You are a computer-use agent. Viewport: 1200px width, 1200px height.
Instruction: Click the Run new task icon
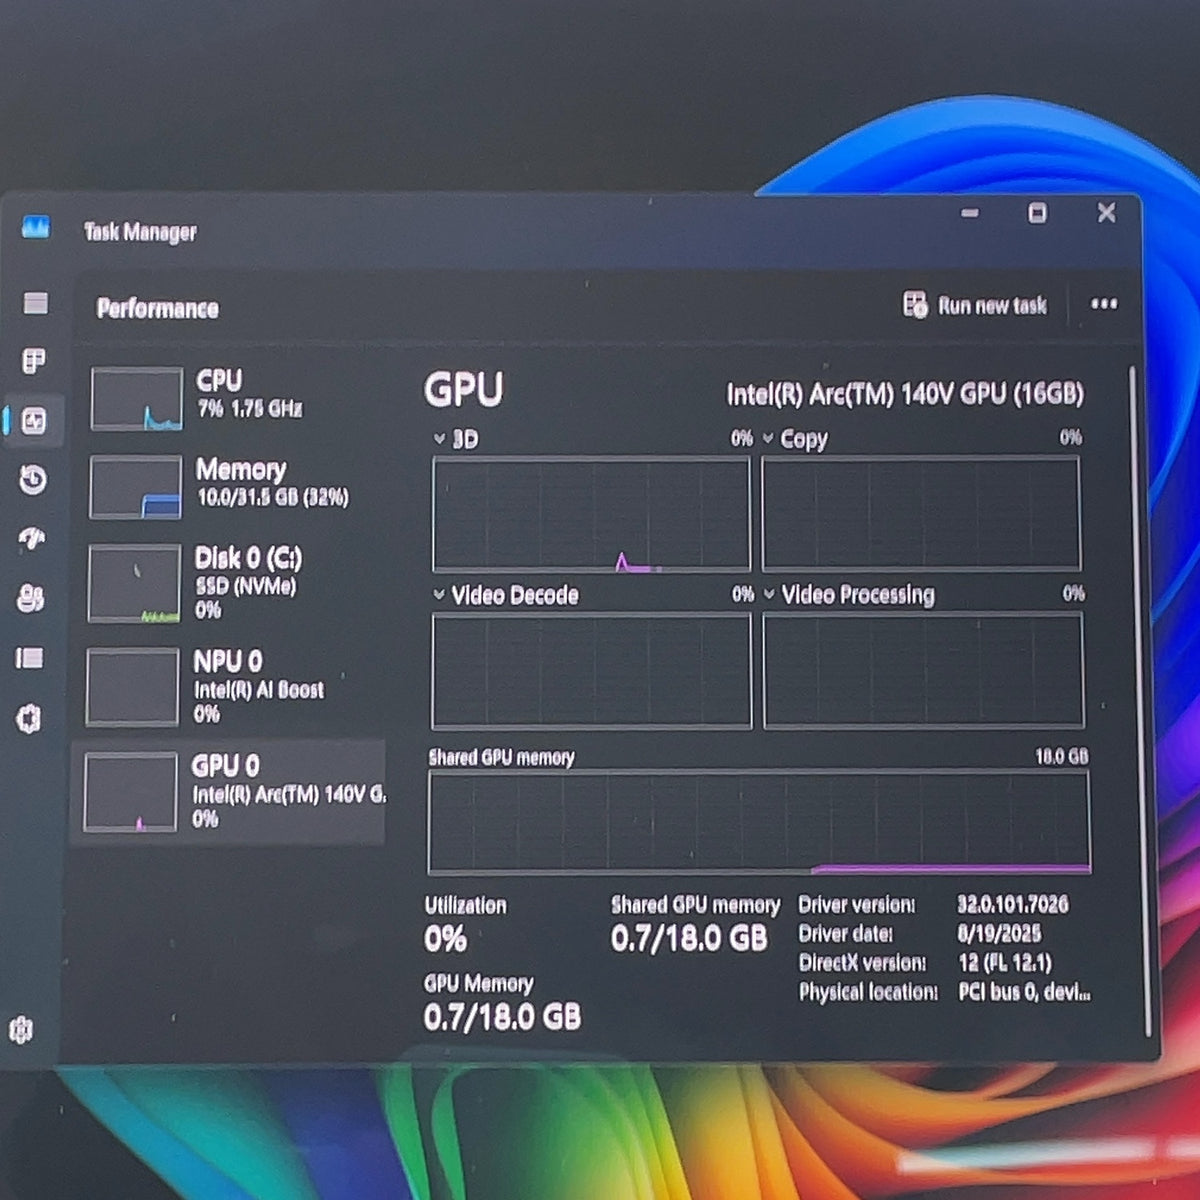click(x=915, y=304)
